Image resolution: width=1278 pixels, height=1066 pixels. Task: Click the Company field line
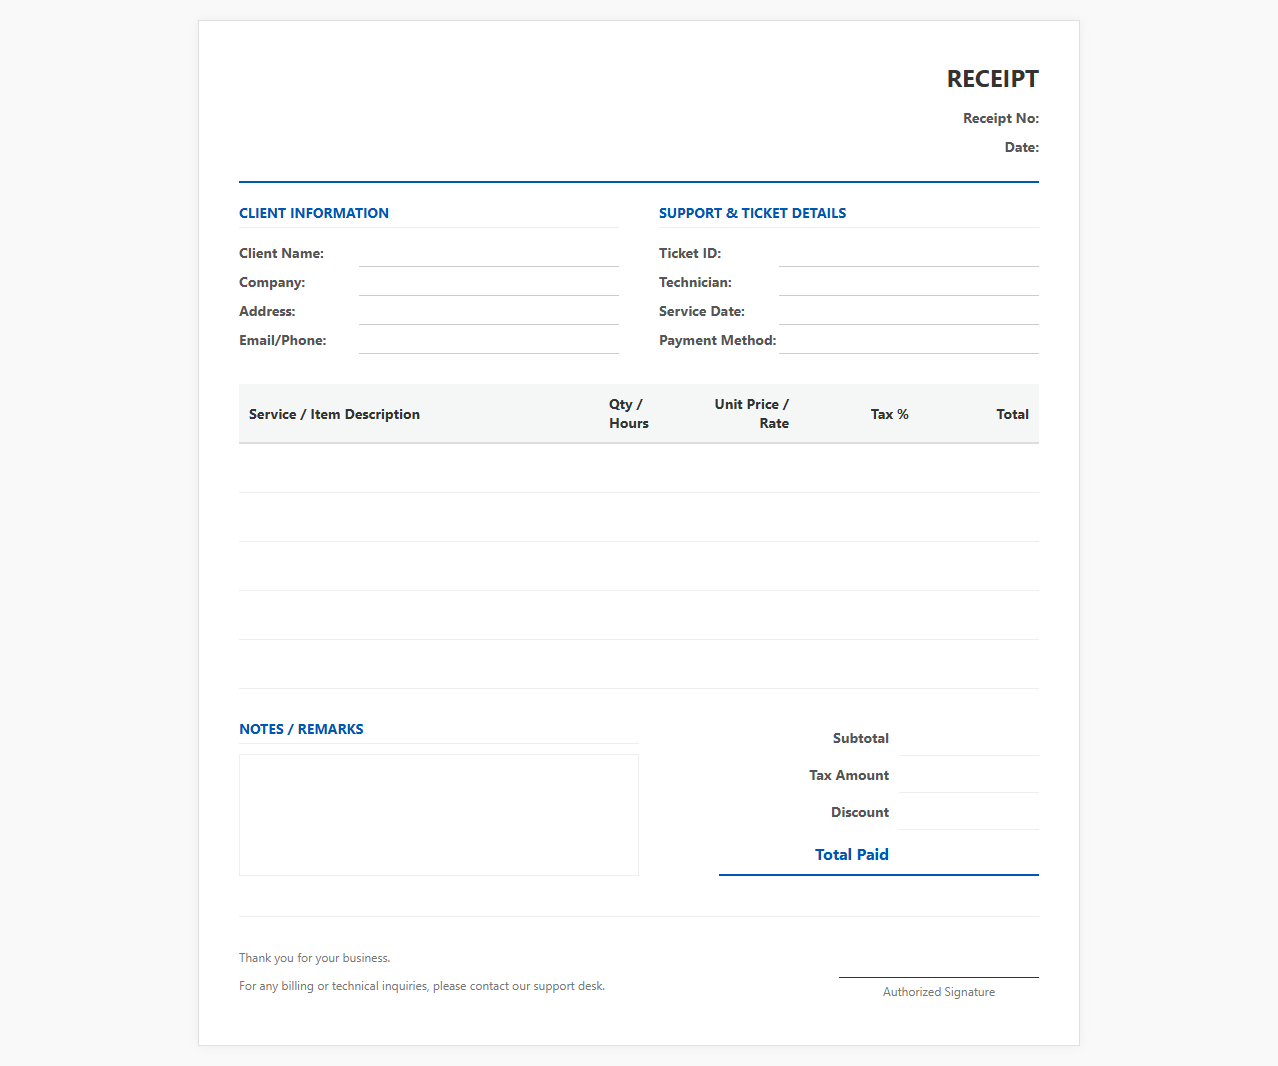point(489,283)
